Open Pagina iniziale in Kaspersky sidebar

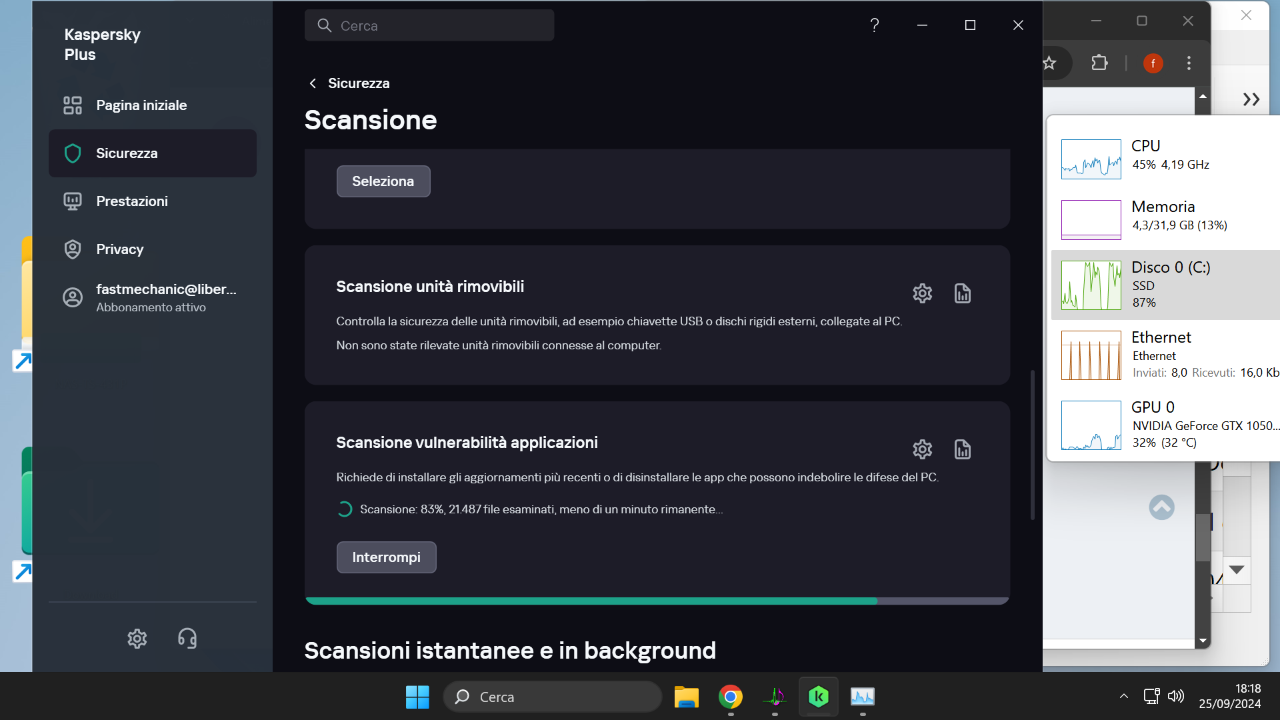152,105
